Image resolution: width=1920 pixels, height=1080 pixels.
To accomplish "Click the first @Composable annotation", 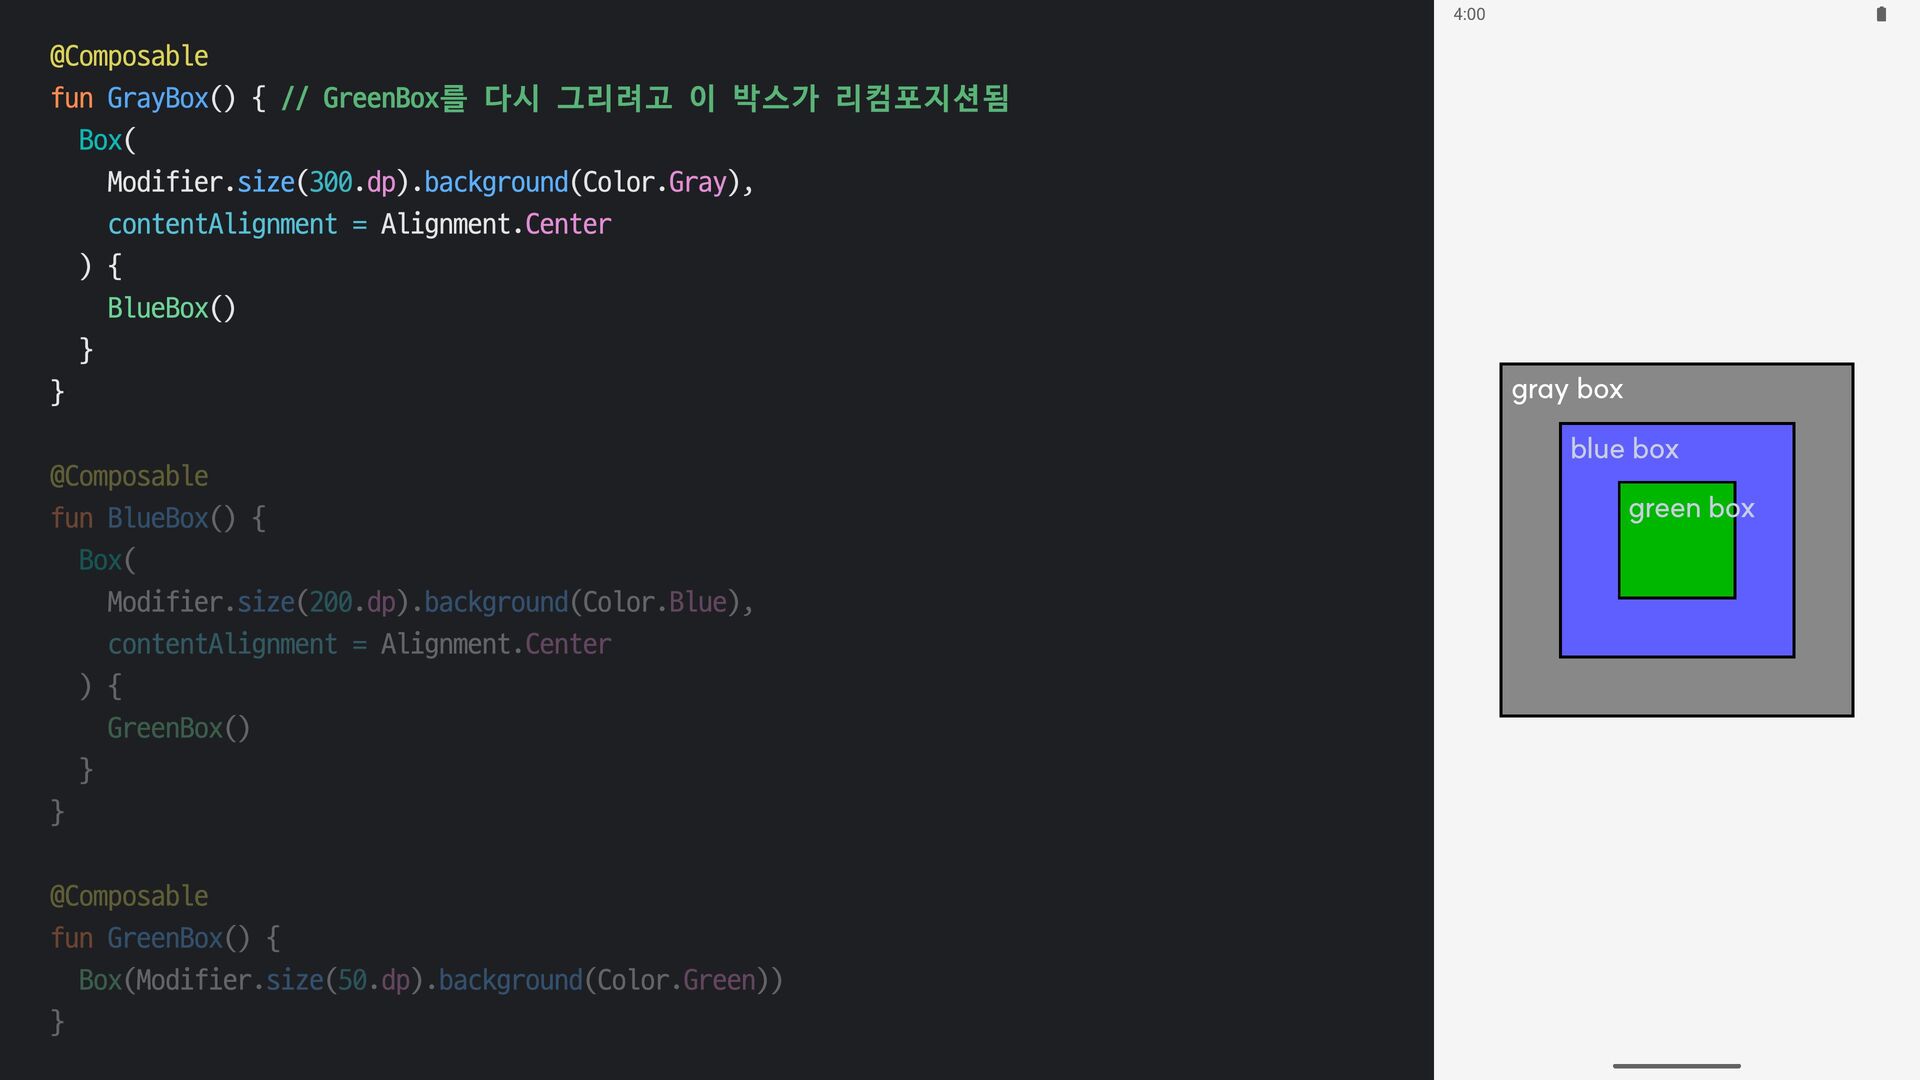I will tap(129, 56).
